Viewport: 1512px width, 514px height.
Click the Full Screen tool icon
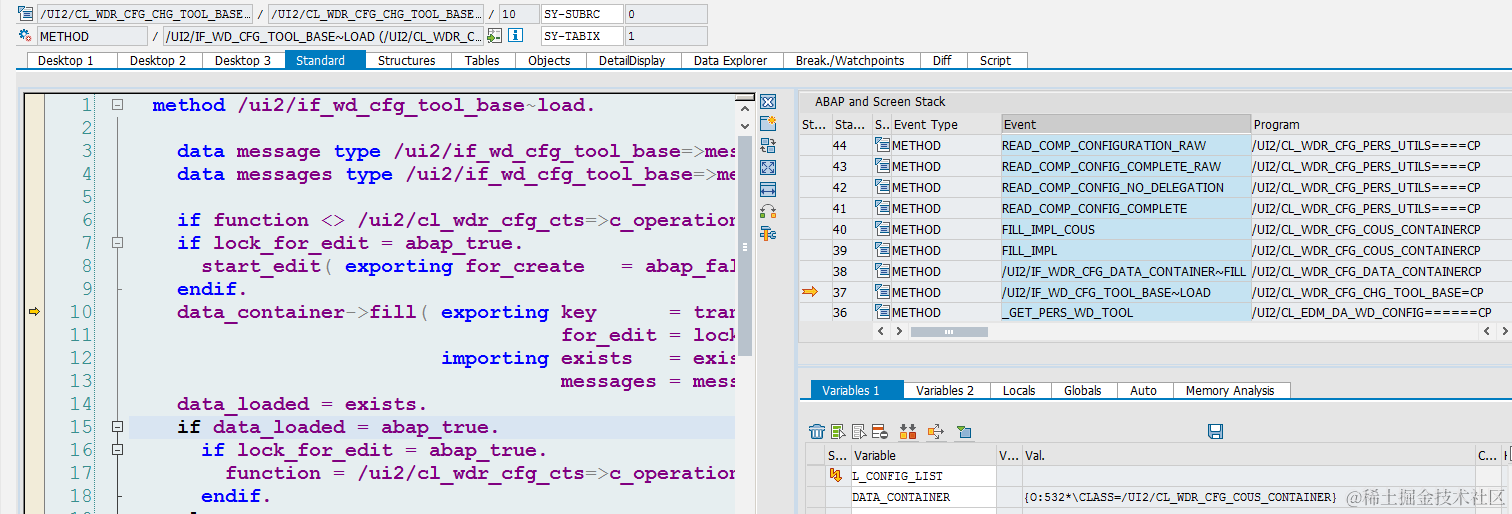(x=768, y=168)
